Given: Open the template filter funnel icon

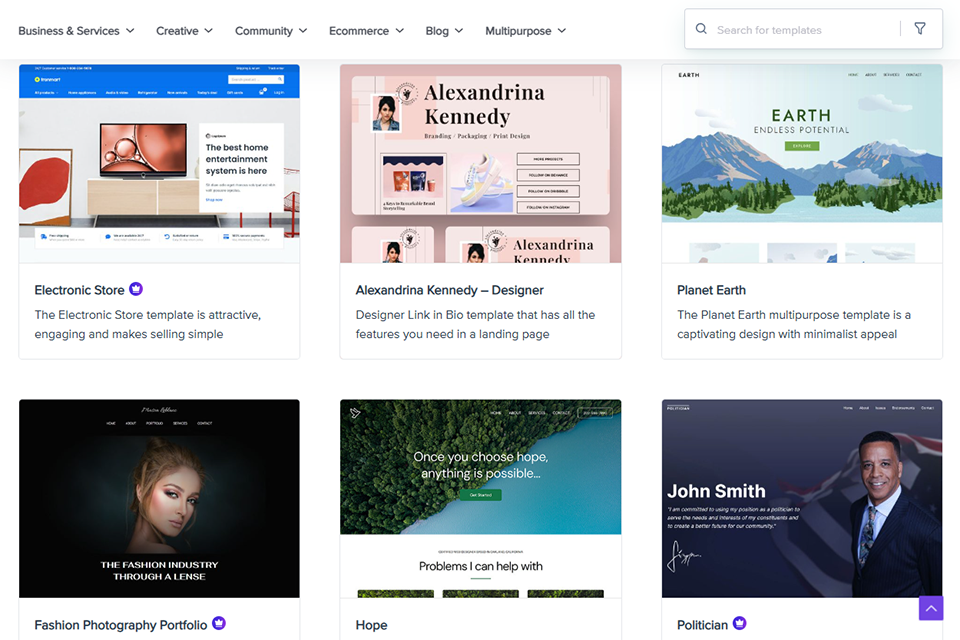Looking at the screenshot, I should click(x=920, y=28).
